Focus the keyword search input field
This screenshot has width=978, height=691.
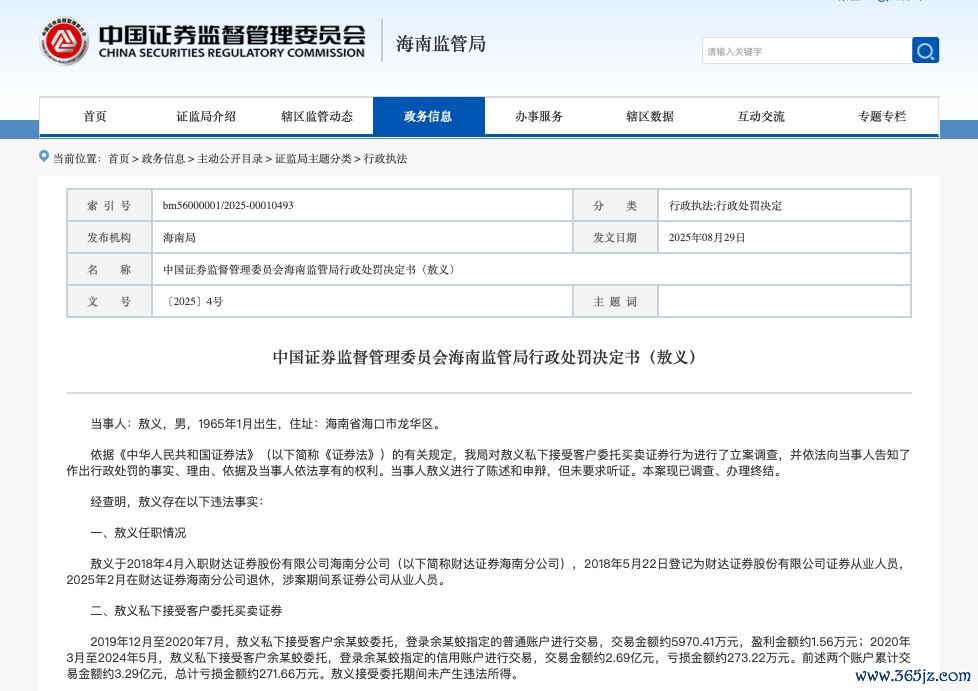coord(807,51)
